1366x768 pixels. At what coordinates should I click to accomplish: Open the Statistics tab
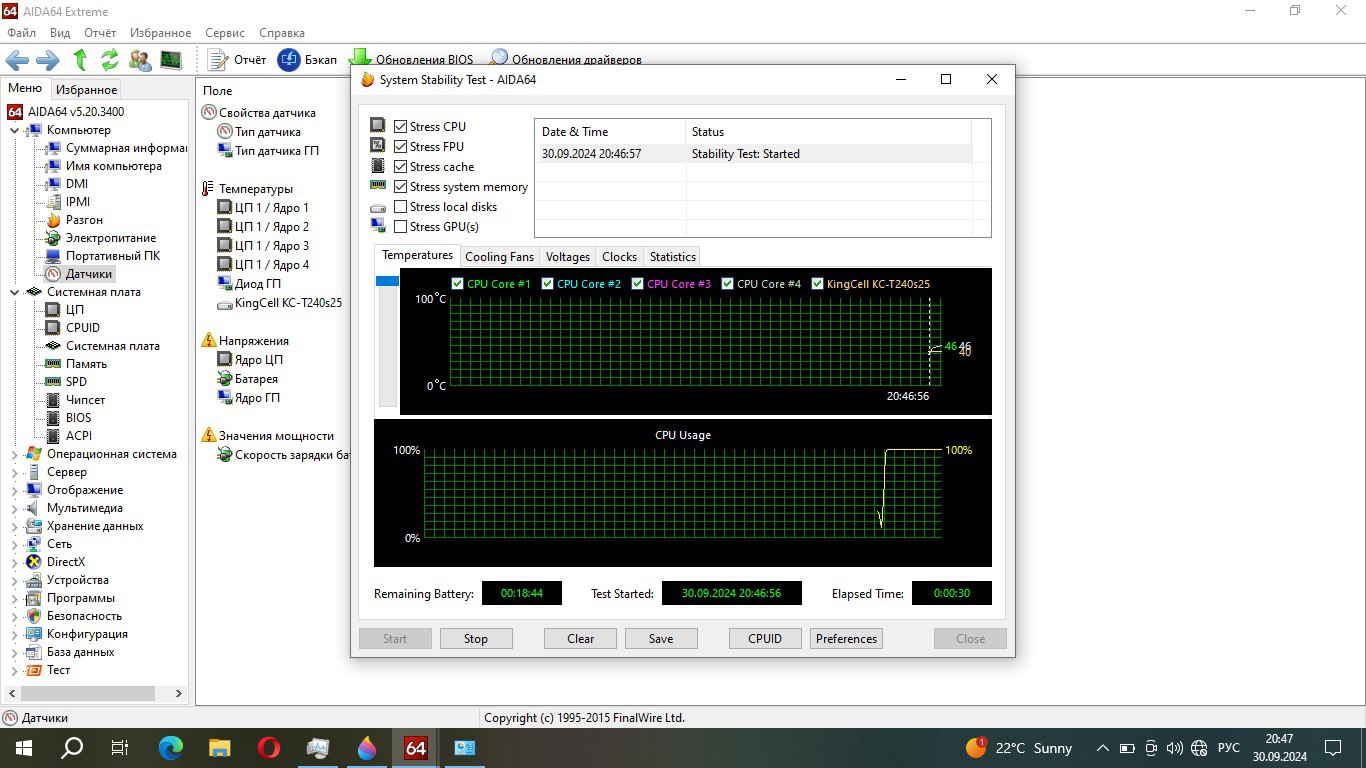click(x=673, y=257)
